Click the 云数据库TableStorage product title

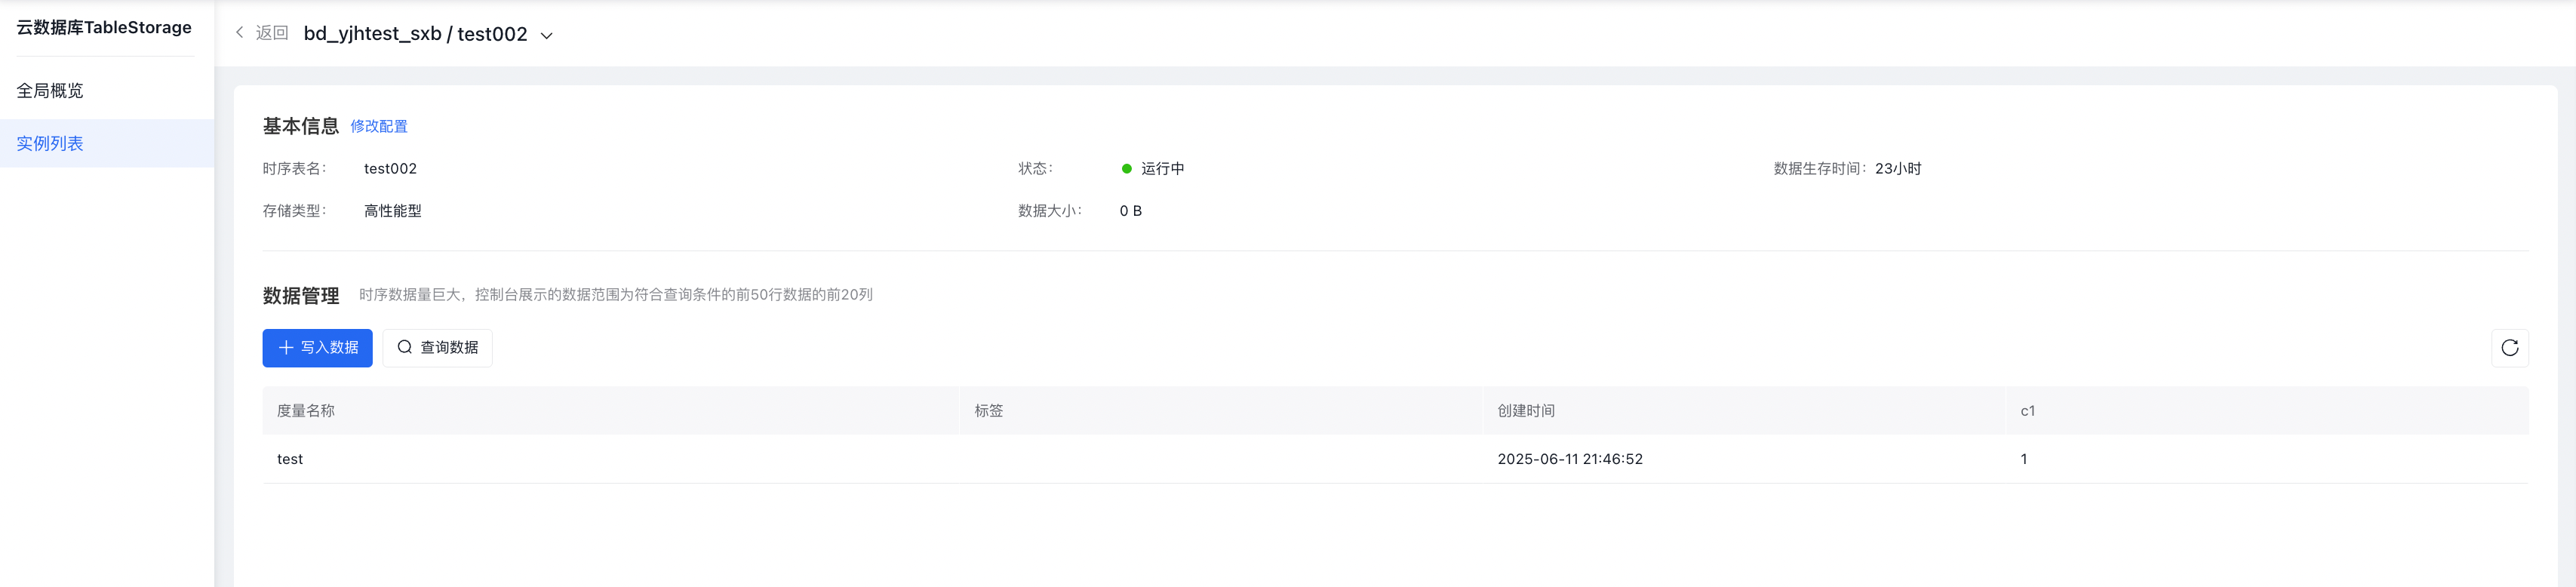[104, 27]
